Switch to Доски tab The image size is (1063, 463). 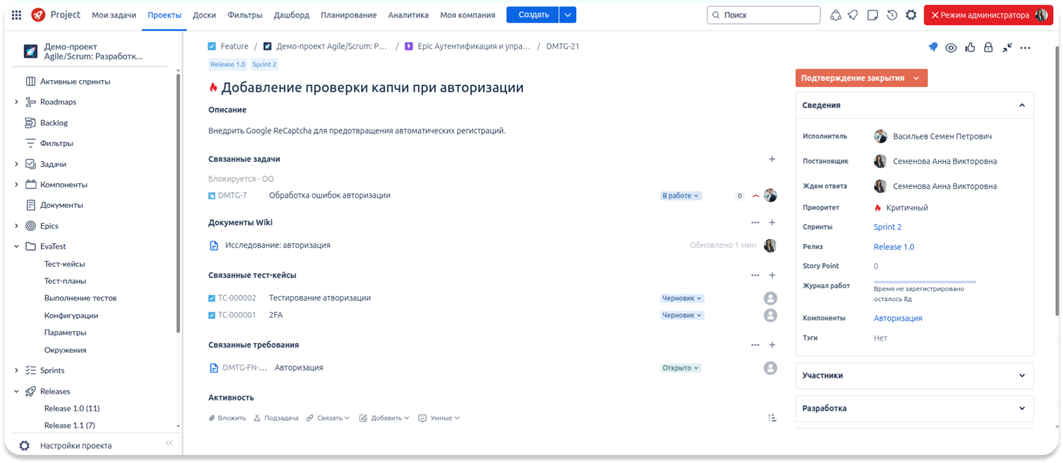point(204,14)
